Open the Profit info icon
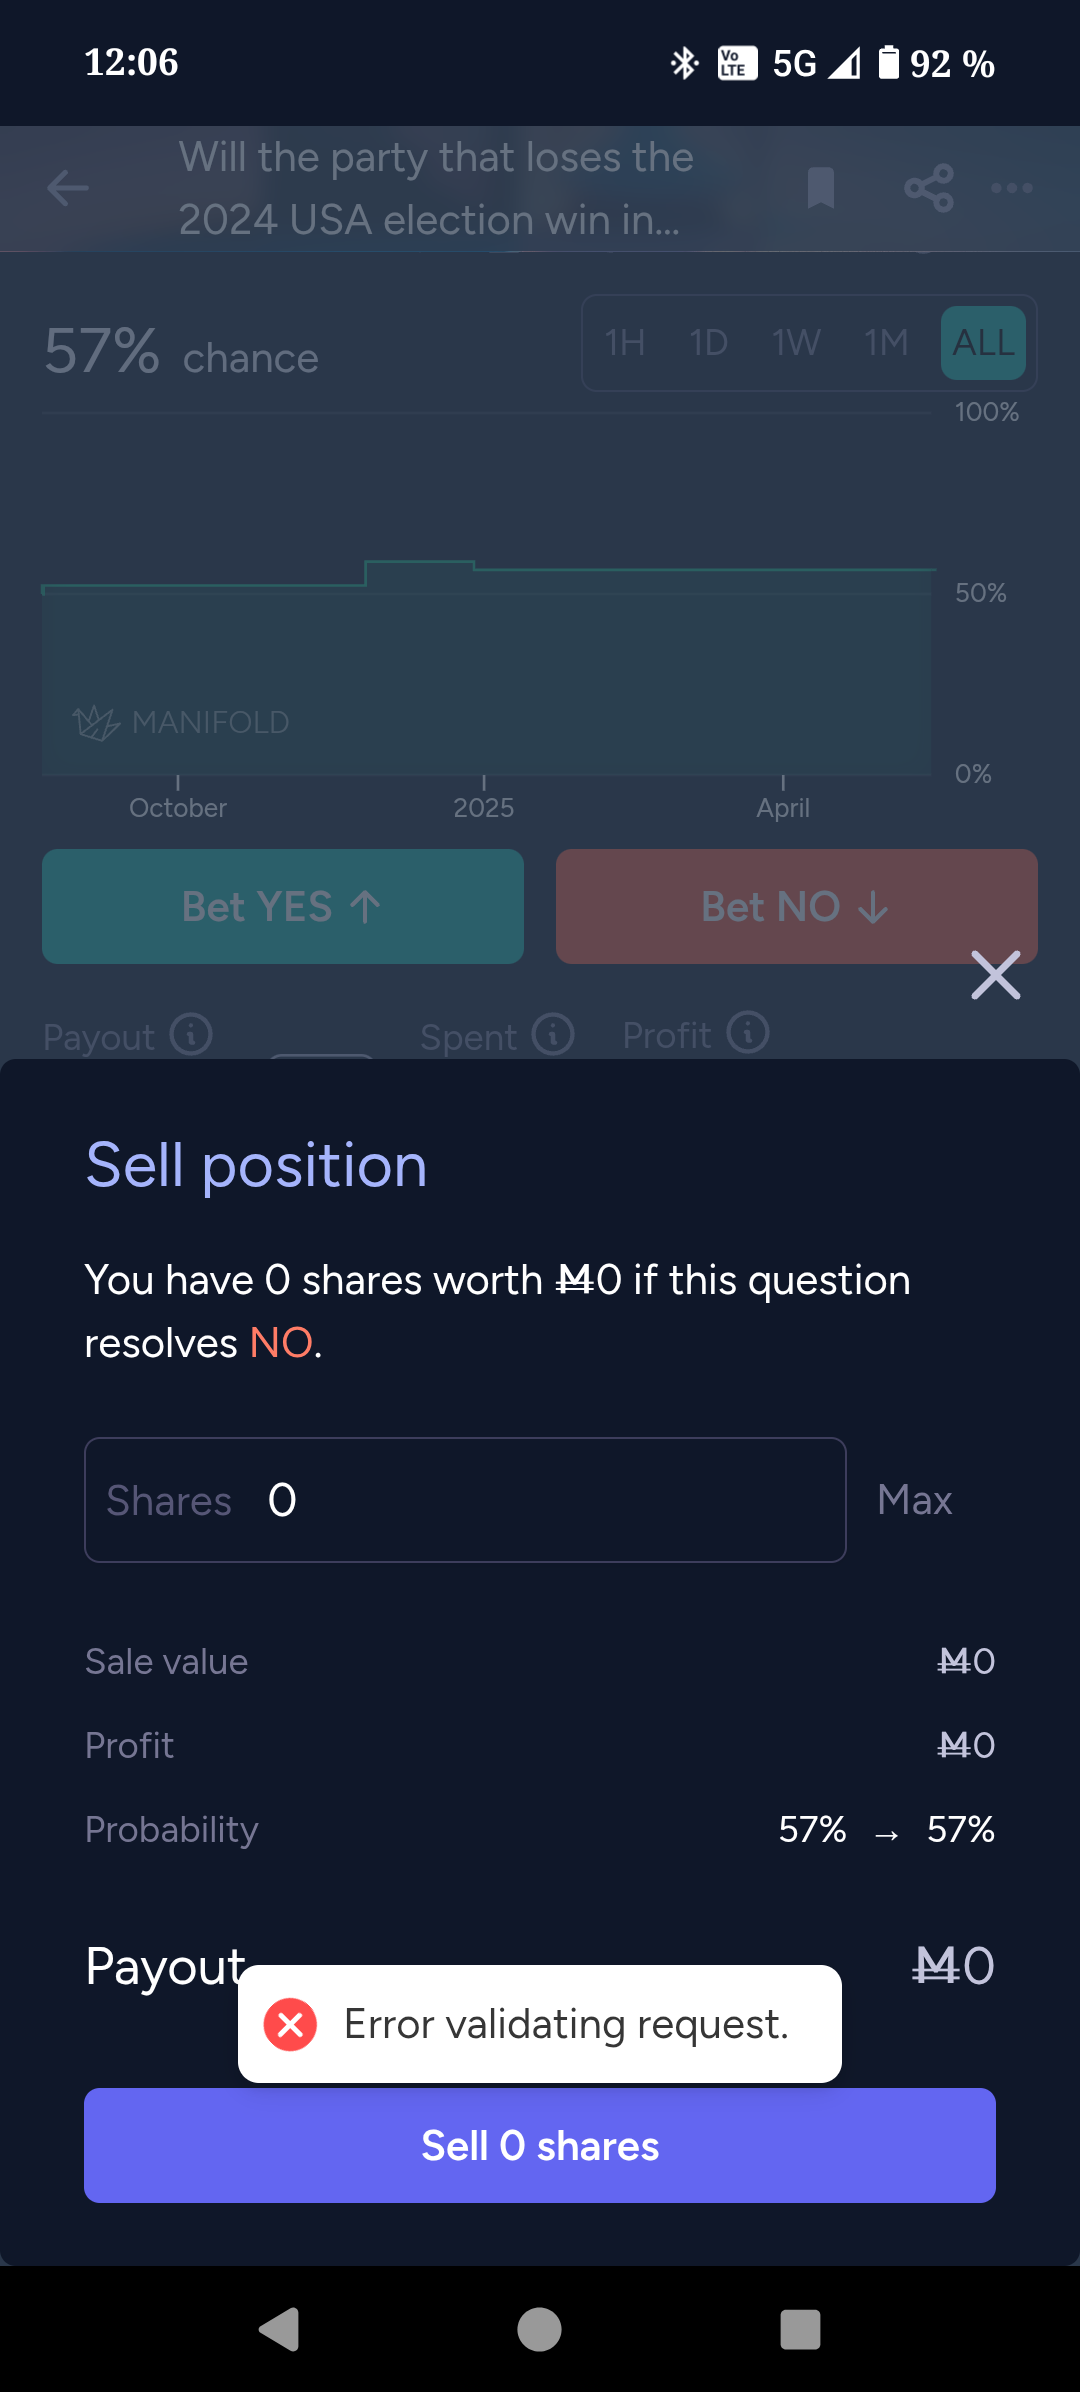 (748, 1032)
